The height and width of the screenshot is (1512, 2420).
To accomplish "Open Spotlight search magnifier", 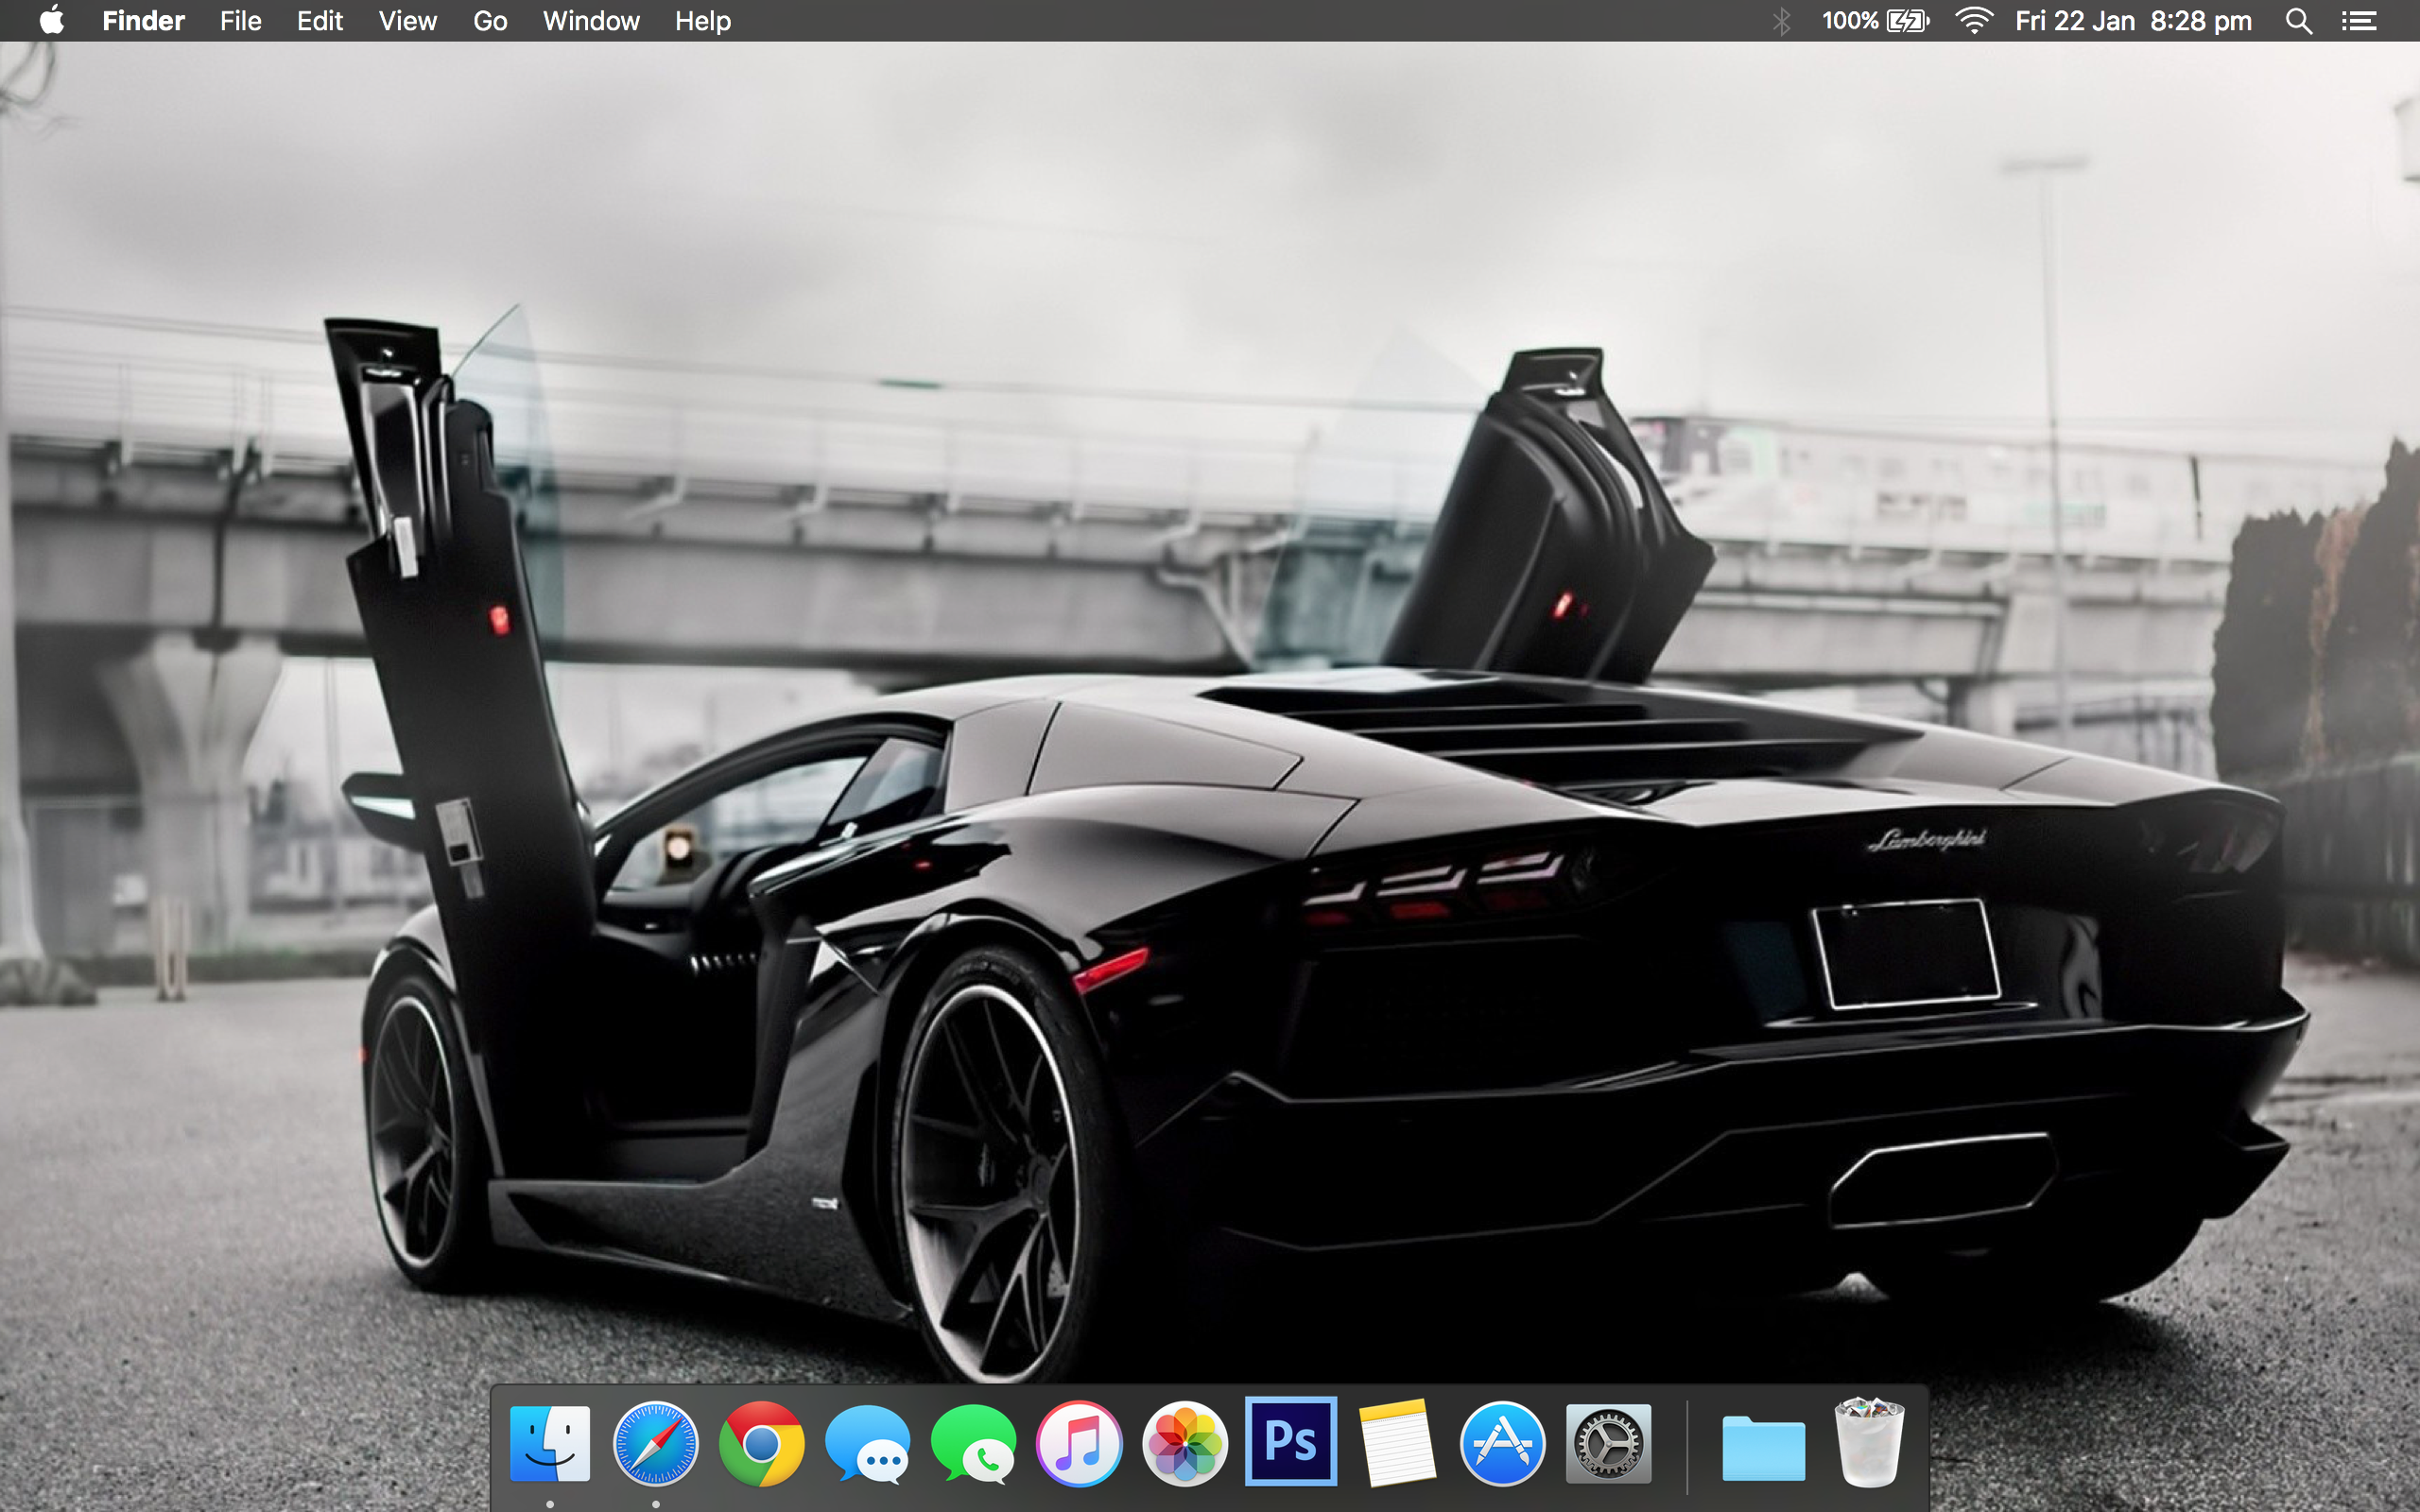I will point(2298,21).
